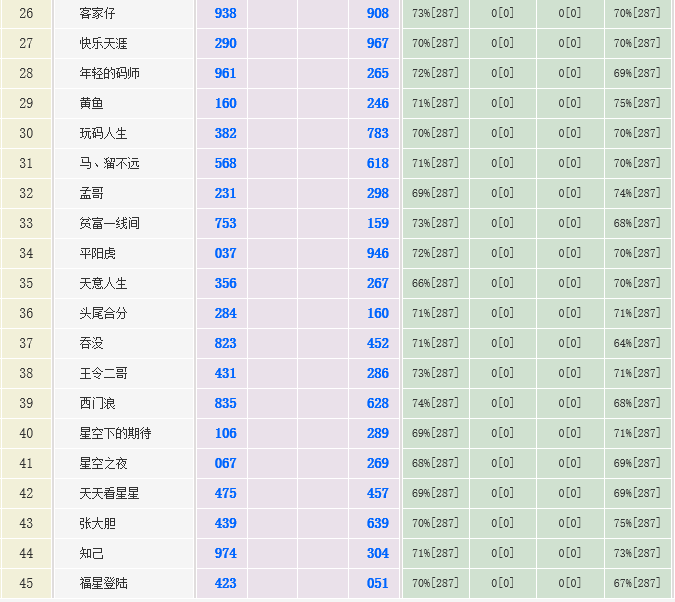Open the 平阳虎 user link
The height and width of the screenshot is (602, 675).
click(x=97, y=253)
